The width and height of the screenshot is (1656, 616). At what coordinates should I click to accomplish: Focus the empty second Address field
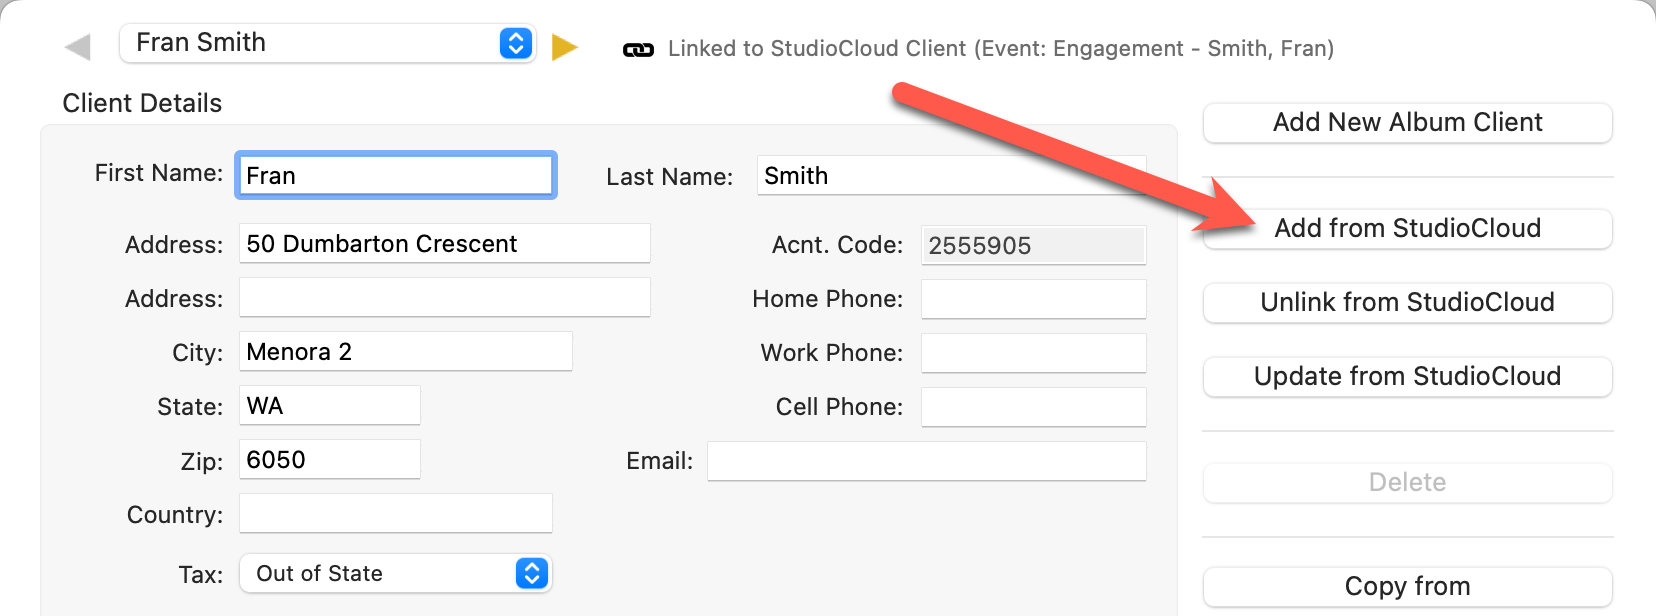coord(444,298)
